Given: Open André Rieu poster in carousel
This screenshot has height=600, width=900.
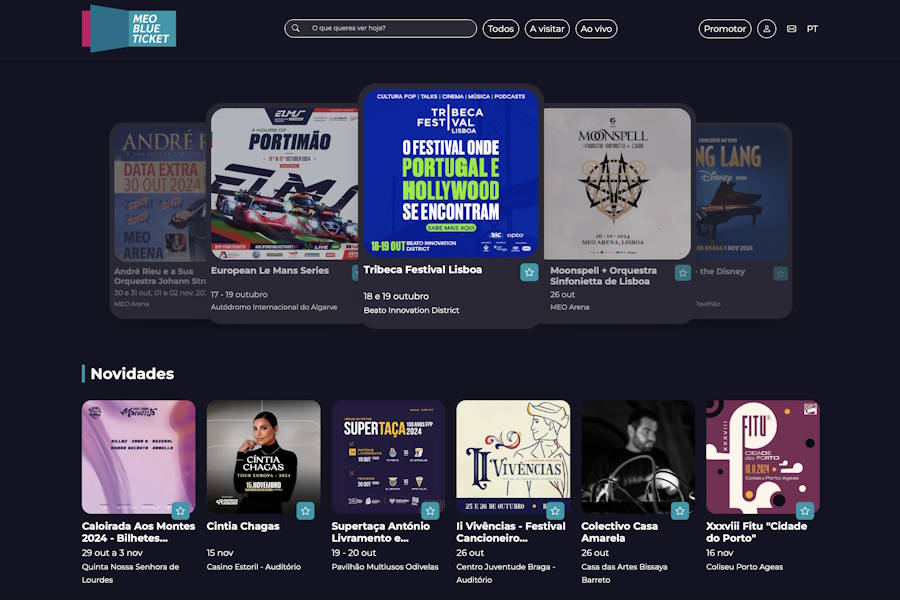Looking at the screenshot, I should tap(161, 194).
